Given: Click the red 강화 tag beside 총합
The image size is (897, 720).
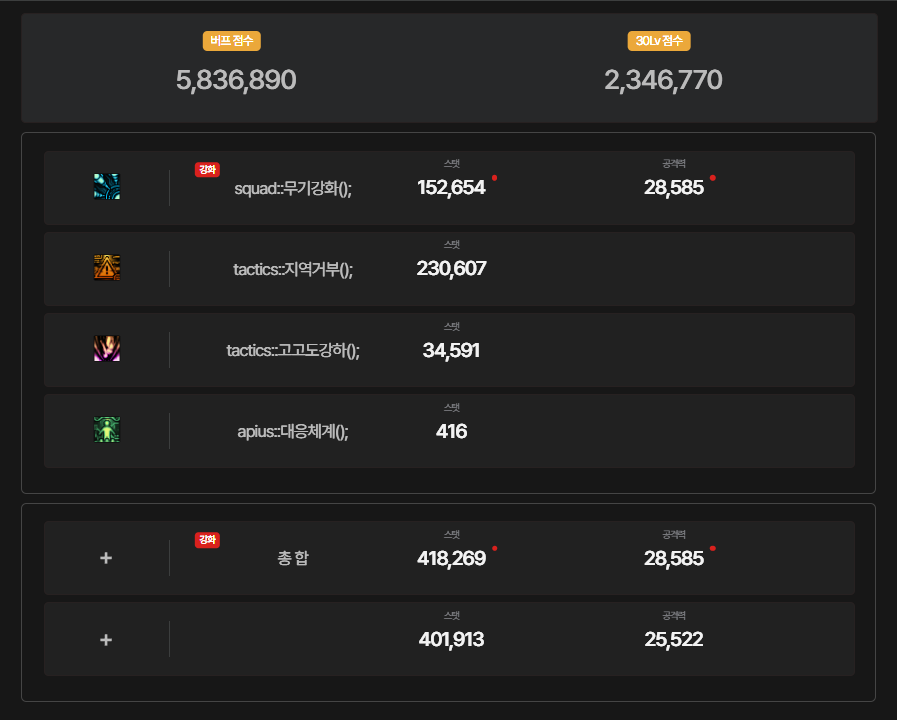Looking at the screenshot, I should (207, 540).
